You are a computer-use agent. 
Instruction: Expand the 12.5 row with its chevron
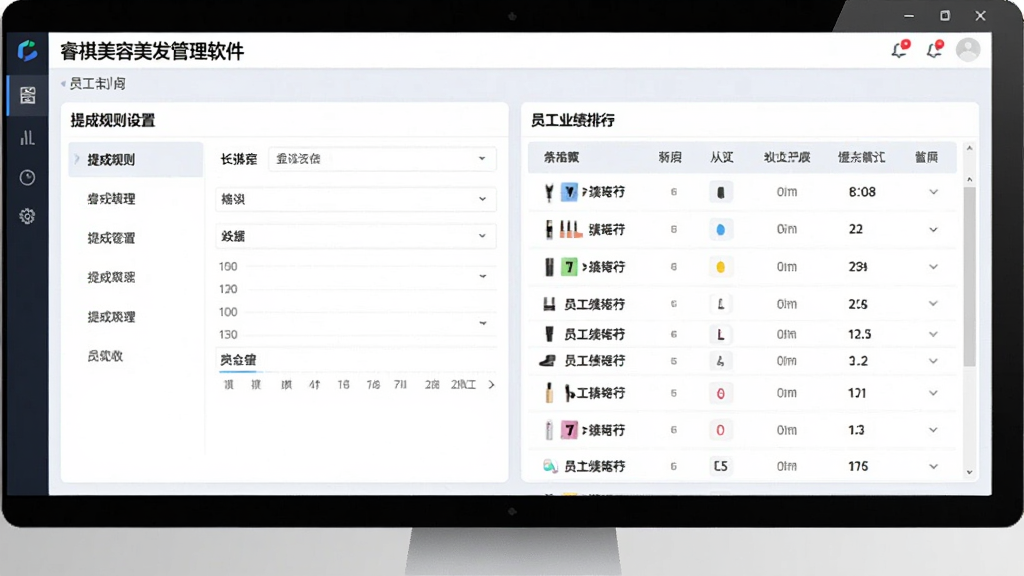(x=933, y=334)
